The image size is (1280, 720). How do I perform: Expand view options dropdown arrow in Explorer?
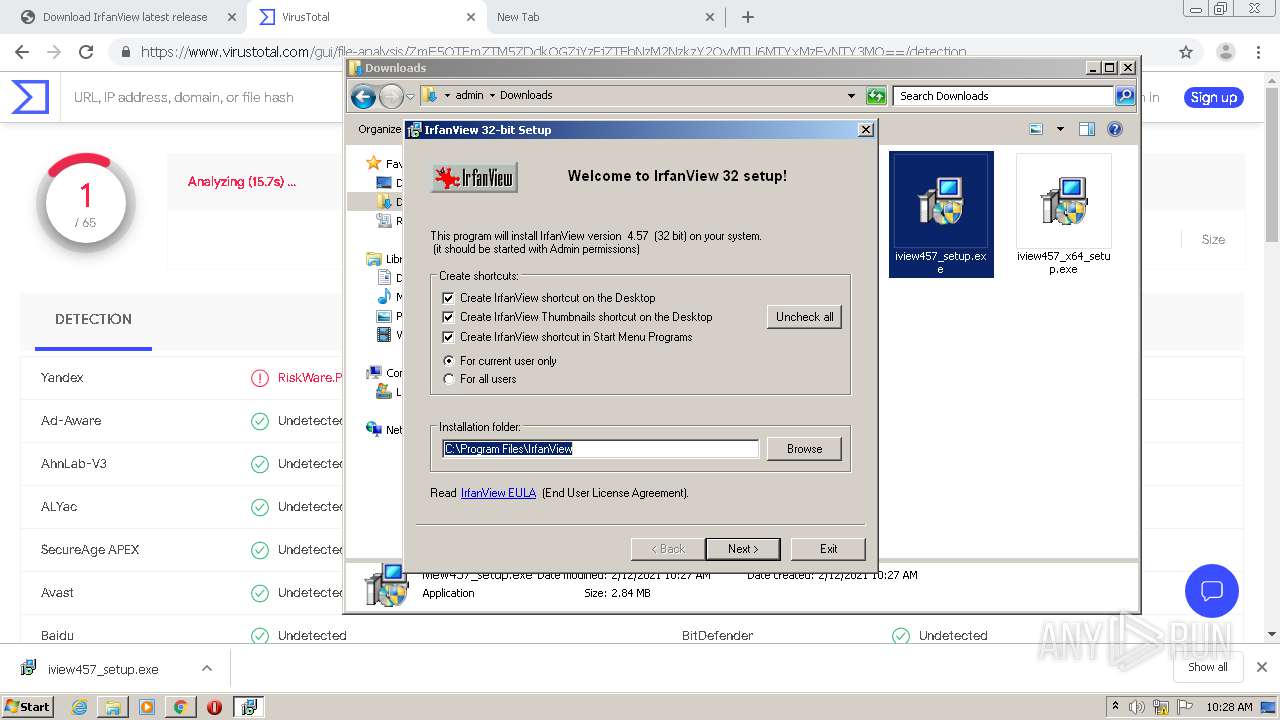pyautogui.click(x=1060, y=129)
